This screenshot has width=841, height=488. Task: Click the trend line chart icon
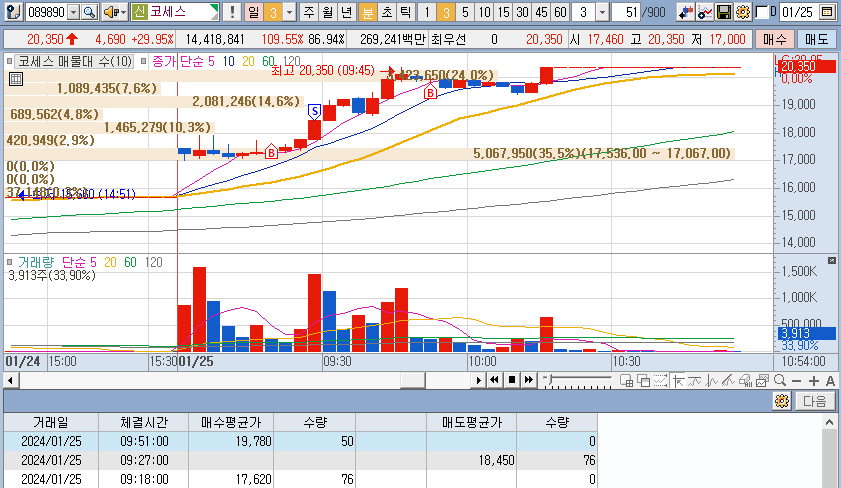coord(695,381)
